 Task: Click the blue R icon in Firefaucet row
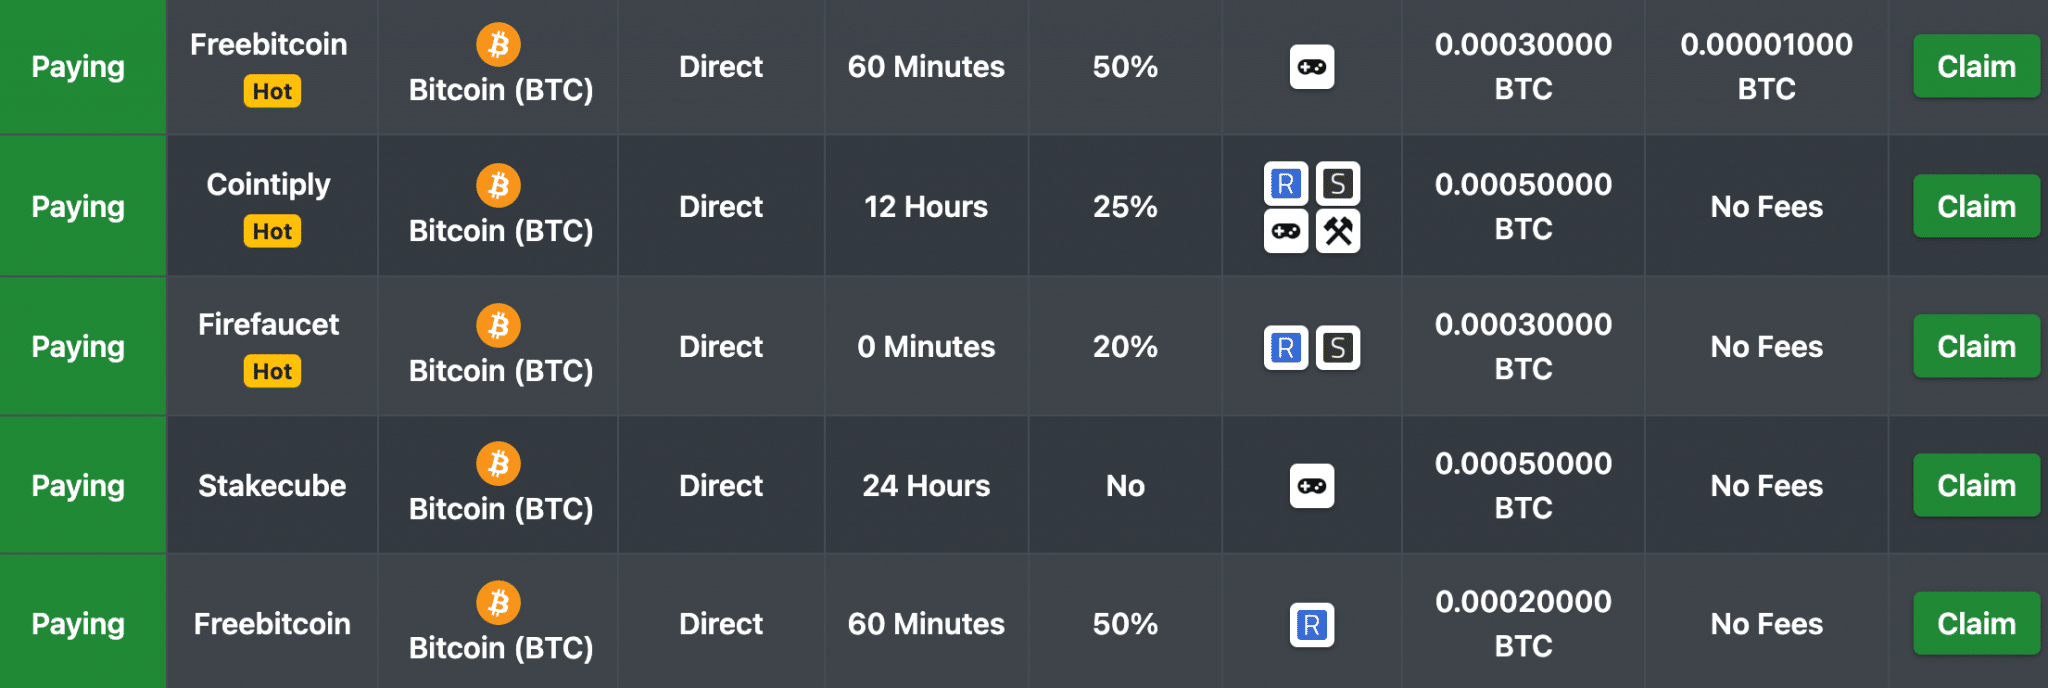click(x=1286, y=347)
